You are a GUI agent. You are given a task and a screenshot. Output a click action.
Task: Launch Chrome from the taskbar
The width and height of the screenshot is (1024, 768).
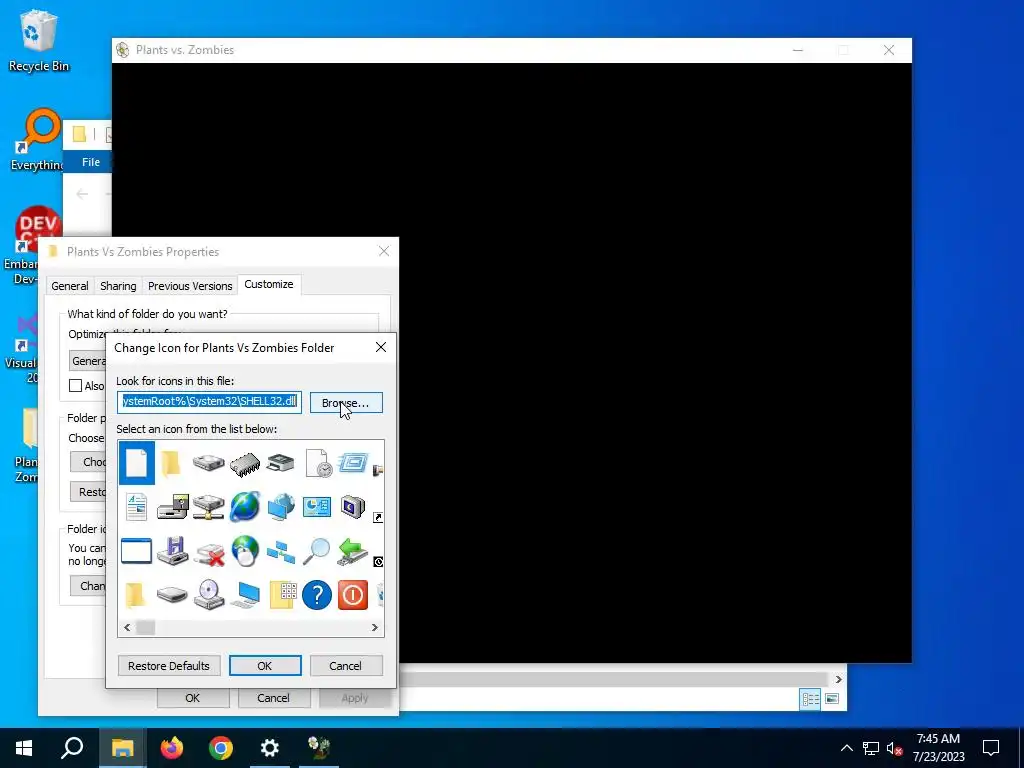click(221, 748)
